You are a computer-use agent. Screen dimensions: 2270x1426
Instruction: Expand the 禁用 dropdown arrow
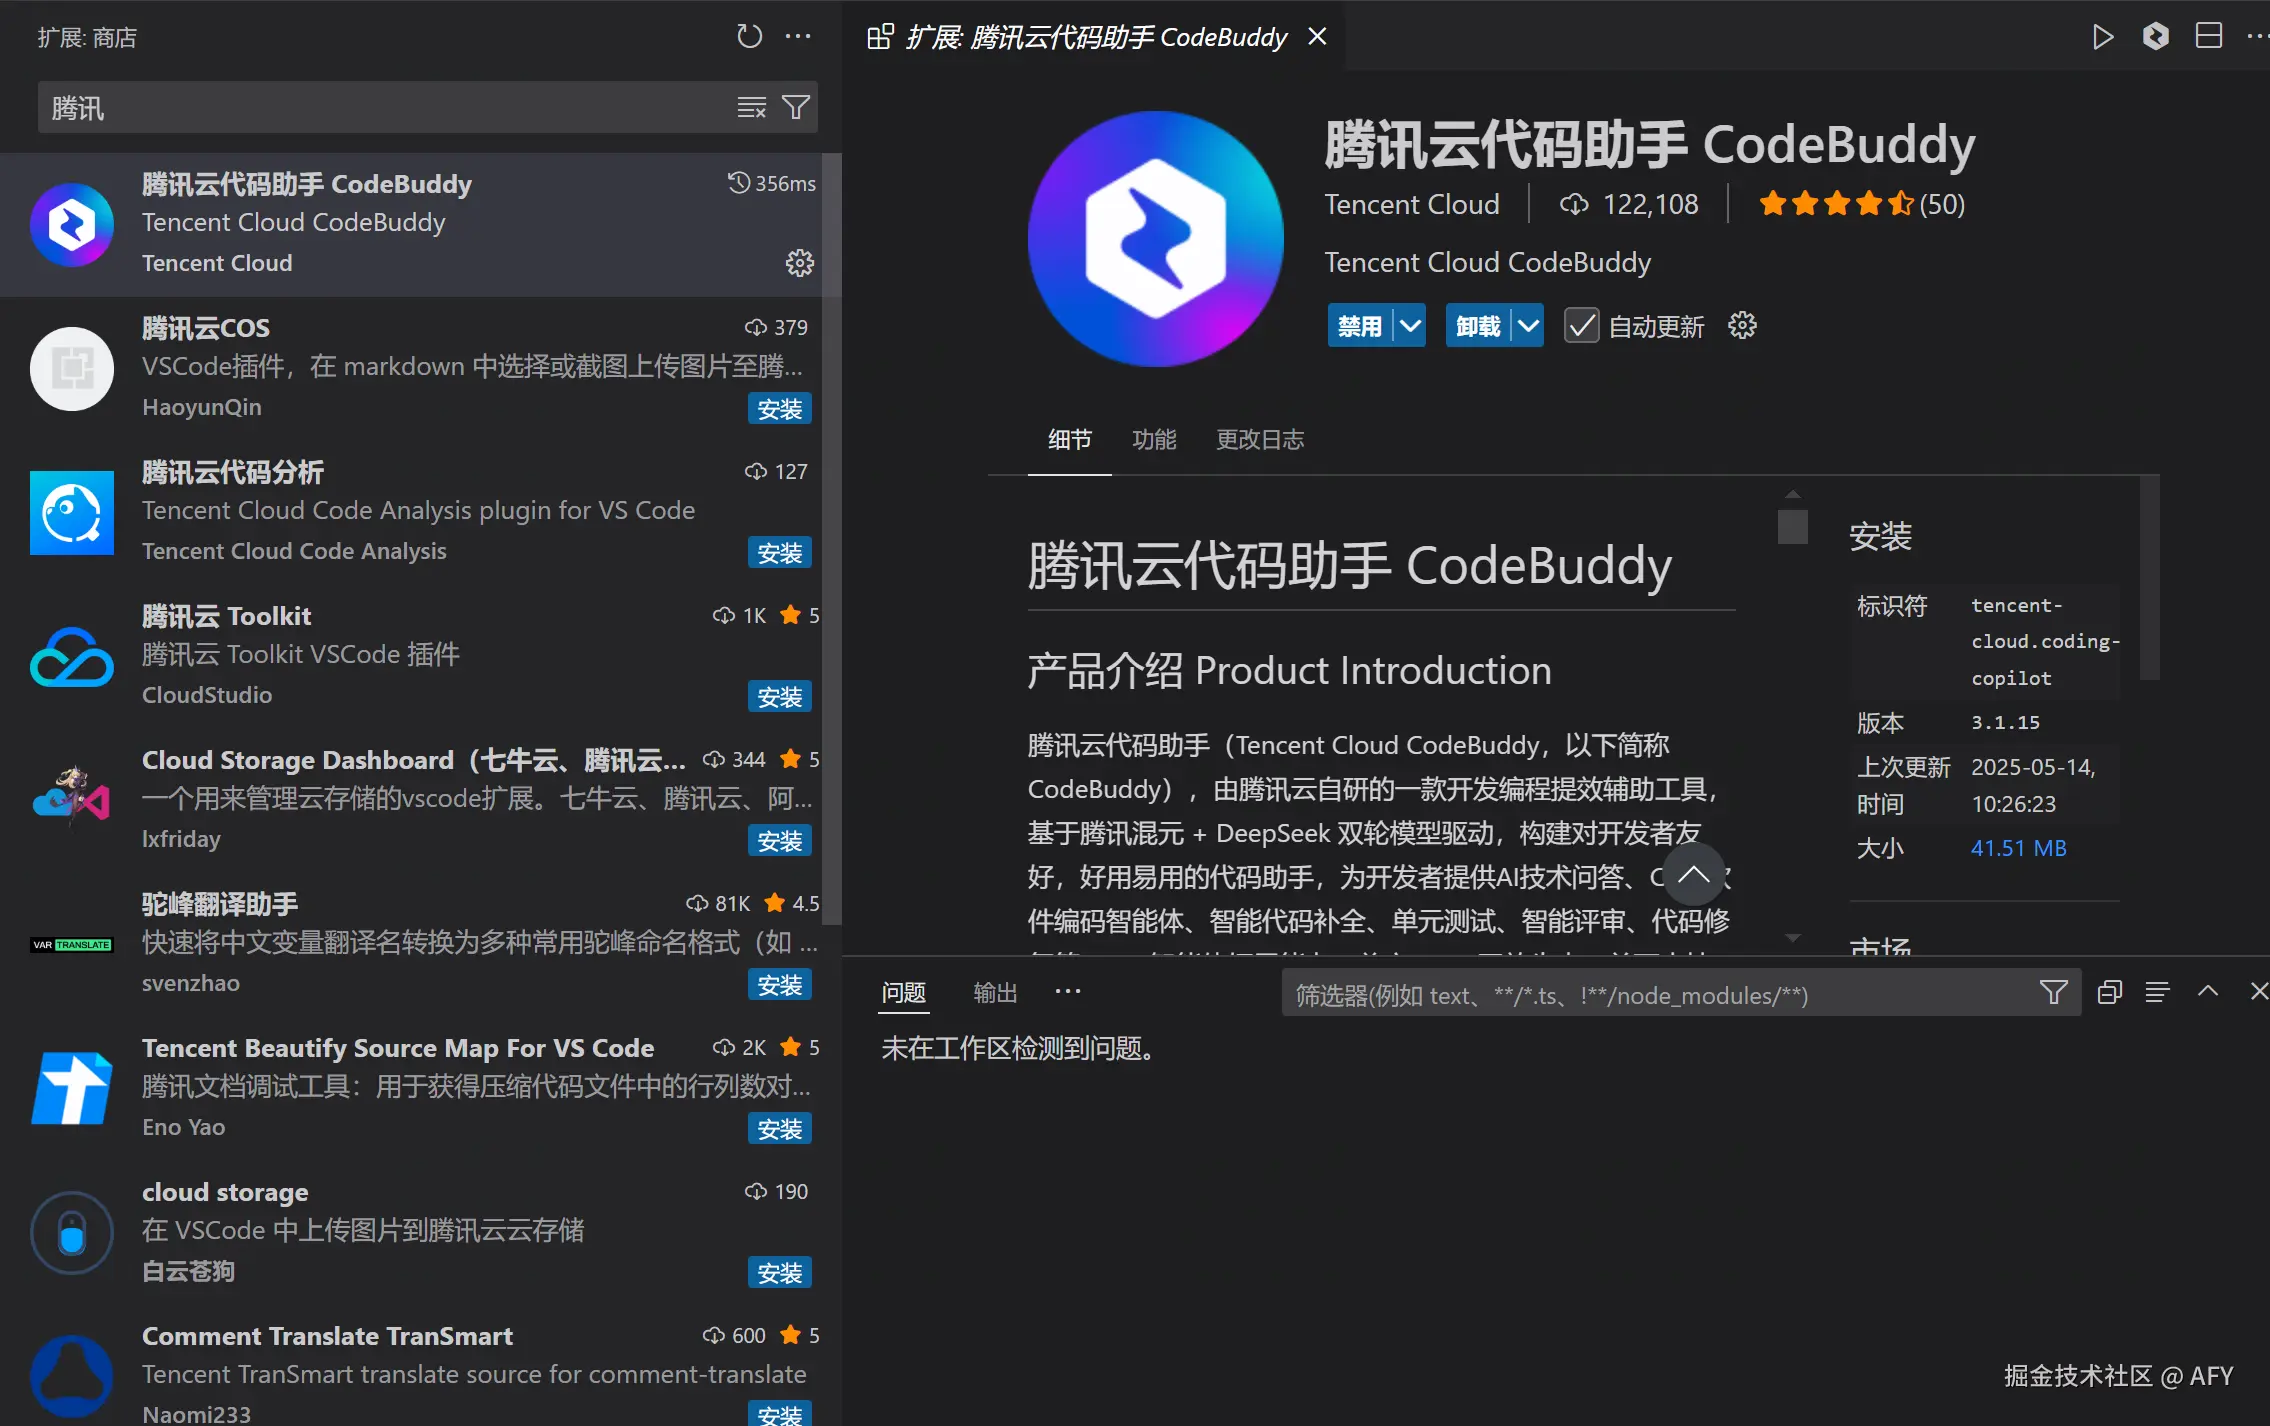(1410, 326)
